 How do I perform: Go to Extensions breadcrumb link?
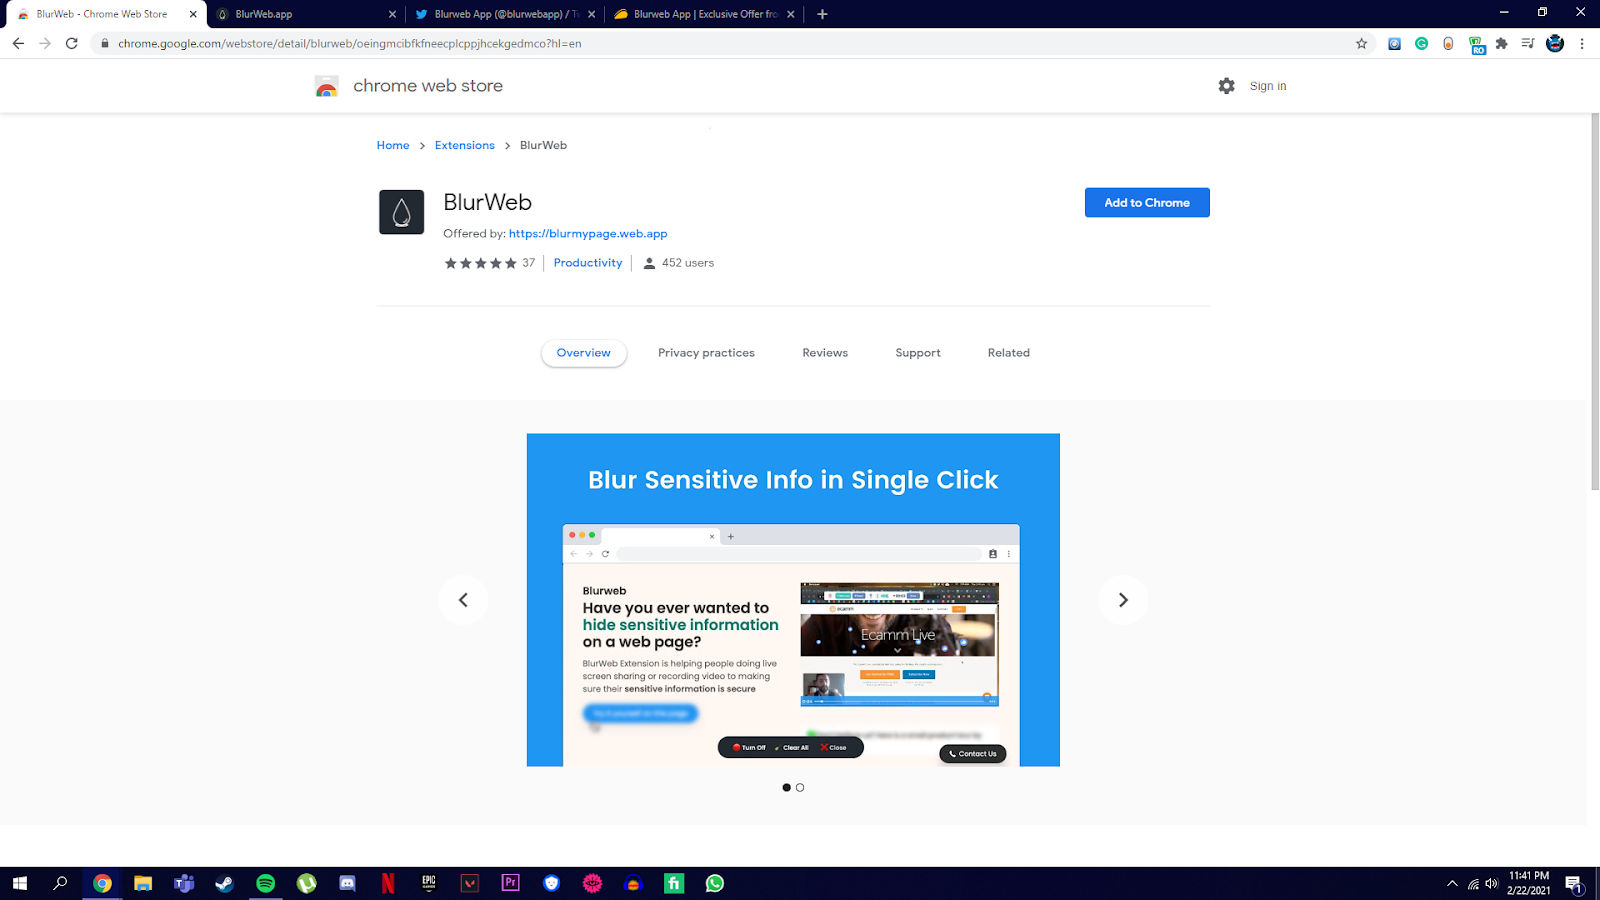[465, 145]
